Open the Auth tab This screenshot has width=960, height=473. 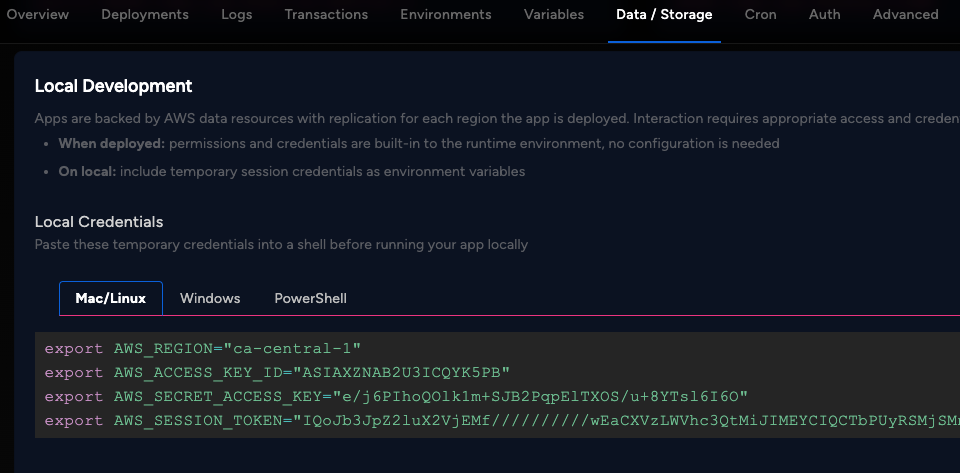point(824,15)
